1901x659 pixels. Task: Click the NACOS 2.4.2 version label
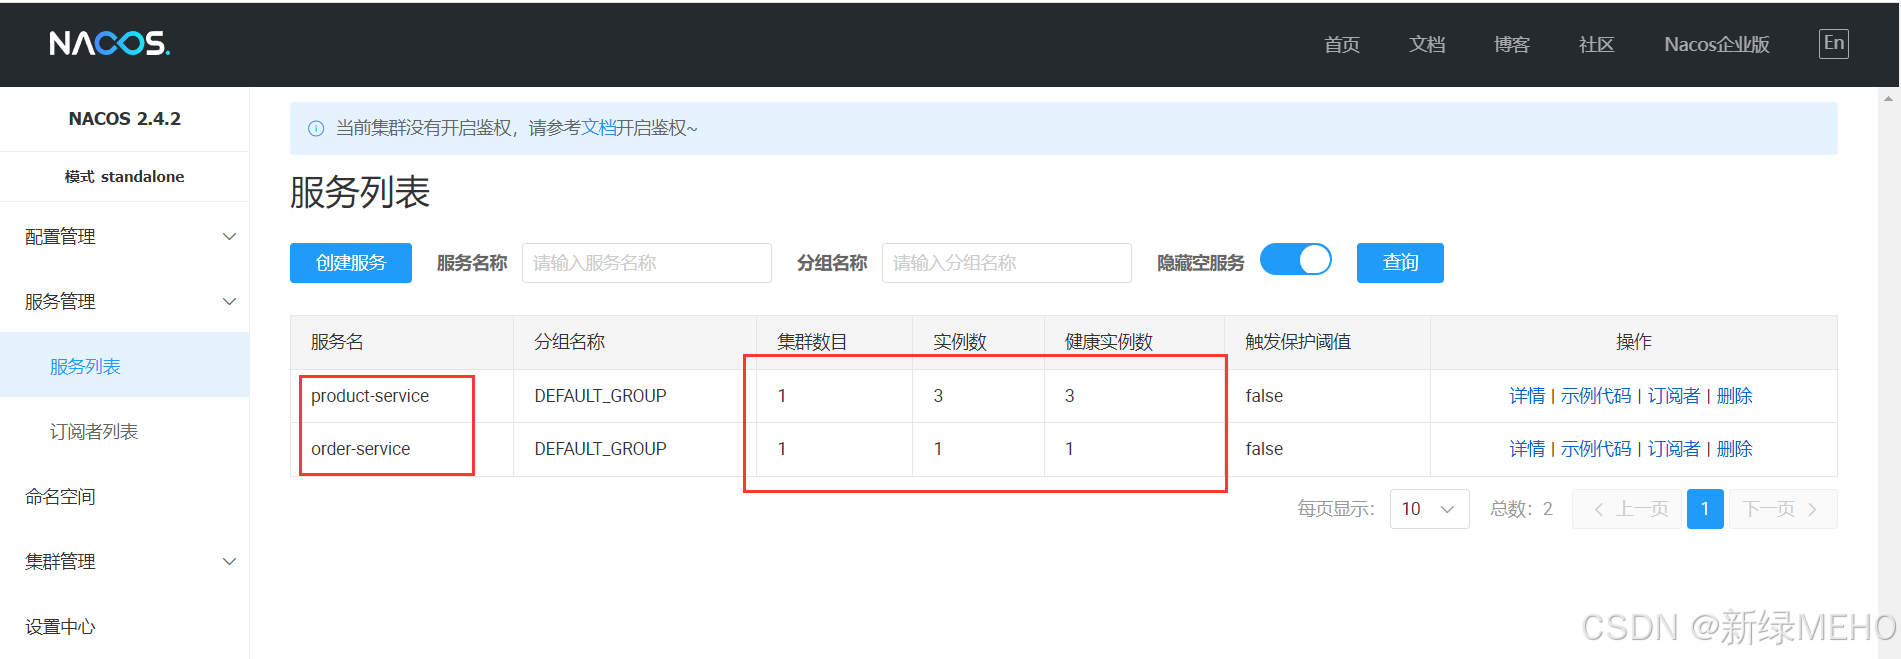125,119
